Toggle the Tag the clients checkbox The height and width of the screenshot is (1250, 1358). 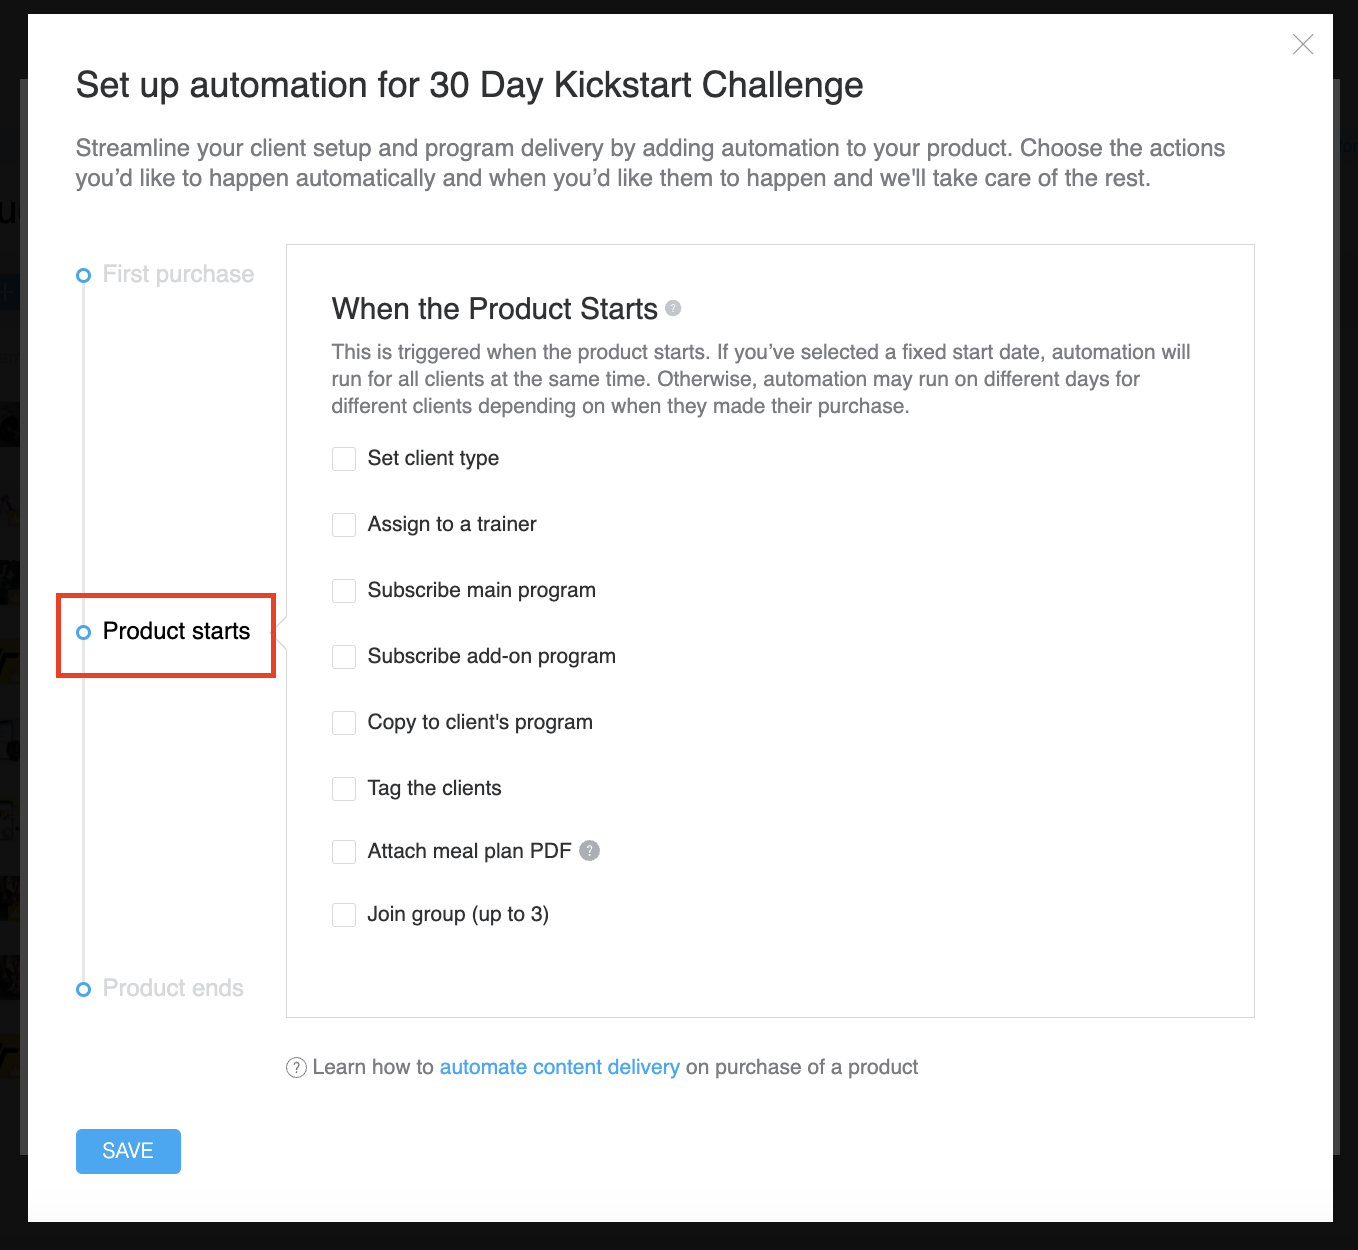pyautogui.click(x=344, y=789)
